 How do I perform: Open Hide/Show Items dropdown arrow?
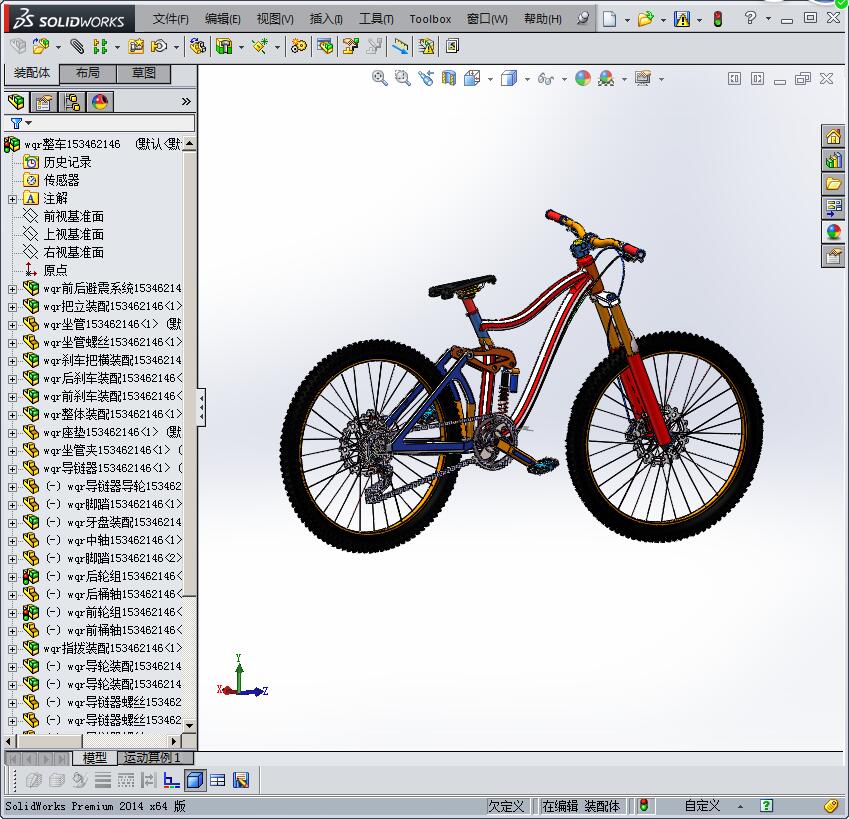coord(564,80)
